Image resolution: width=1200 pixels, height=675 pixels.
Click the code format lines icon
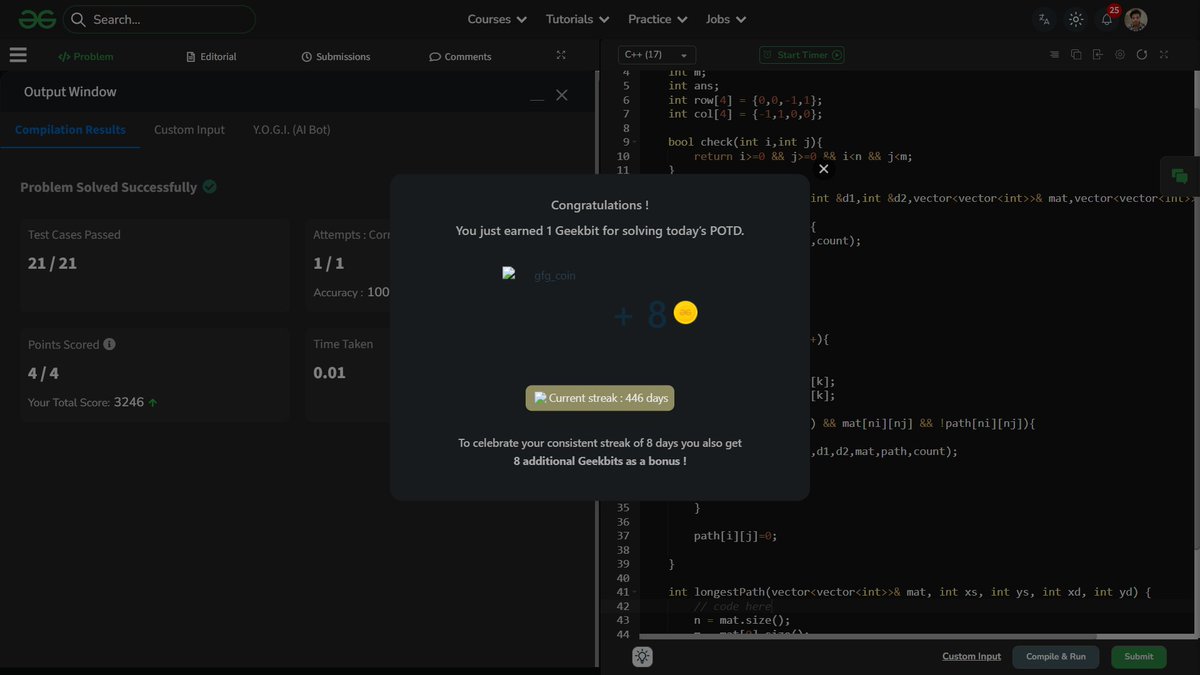coord(1054,55)
